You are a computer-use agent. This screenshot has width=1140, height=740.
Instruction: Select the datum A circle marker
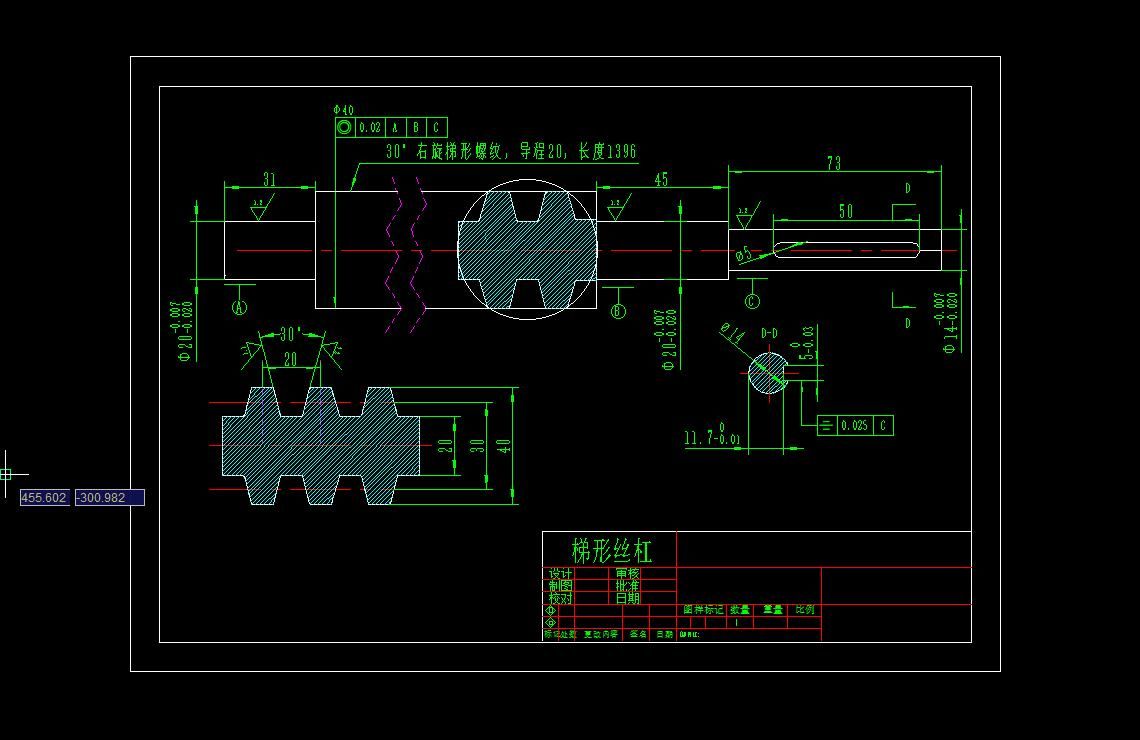240,308
